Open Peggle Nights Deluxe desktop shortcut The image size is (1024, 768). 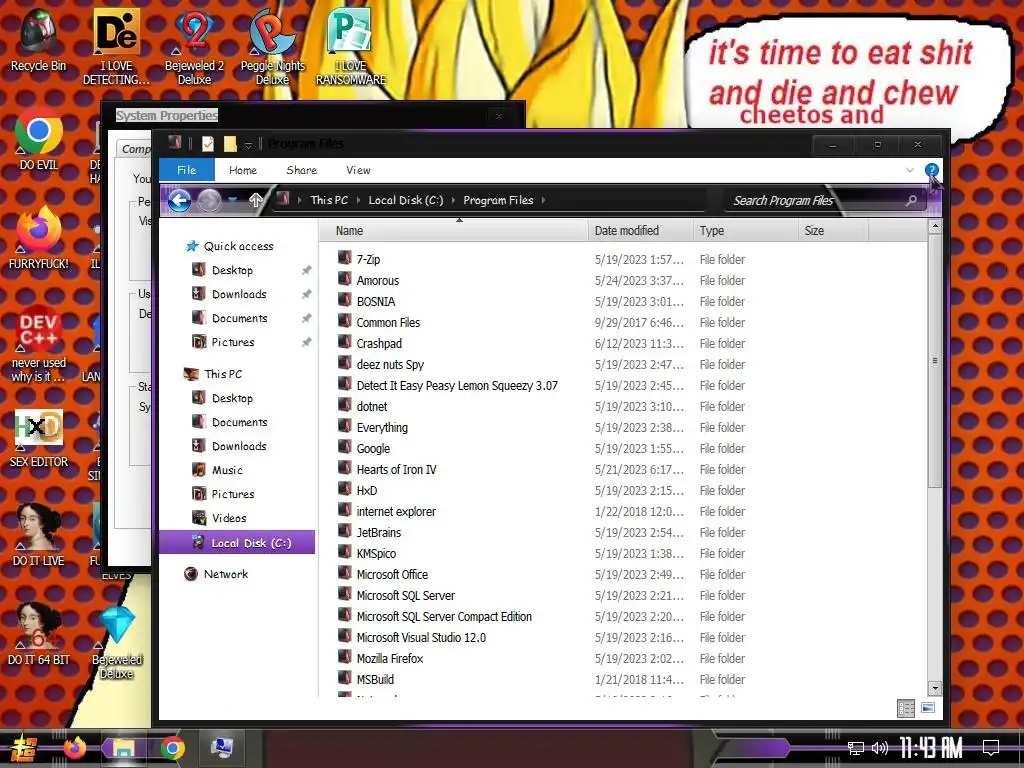[x=272, y=47]
